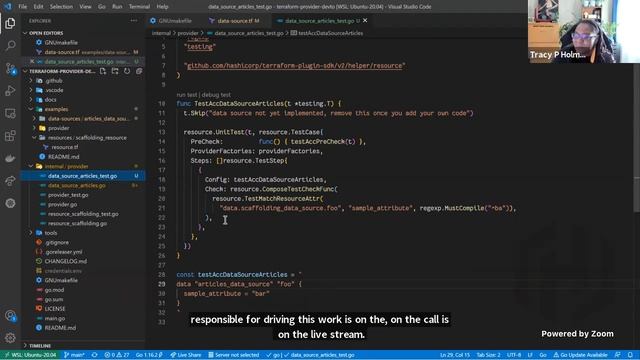Image resolution: width=640 pixels, height=360 pixels.
Task: Open provider_test.go in explorer
Action: pyautogui.click(x=68, y=195)
